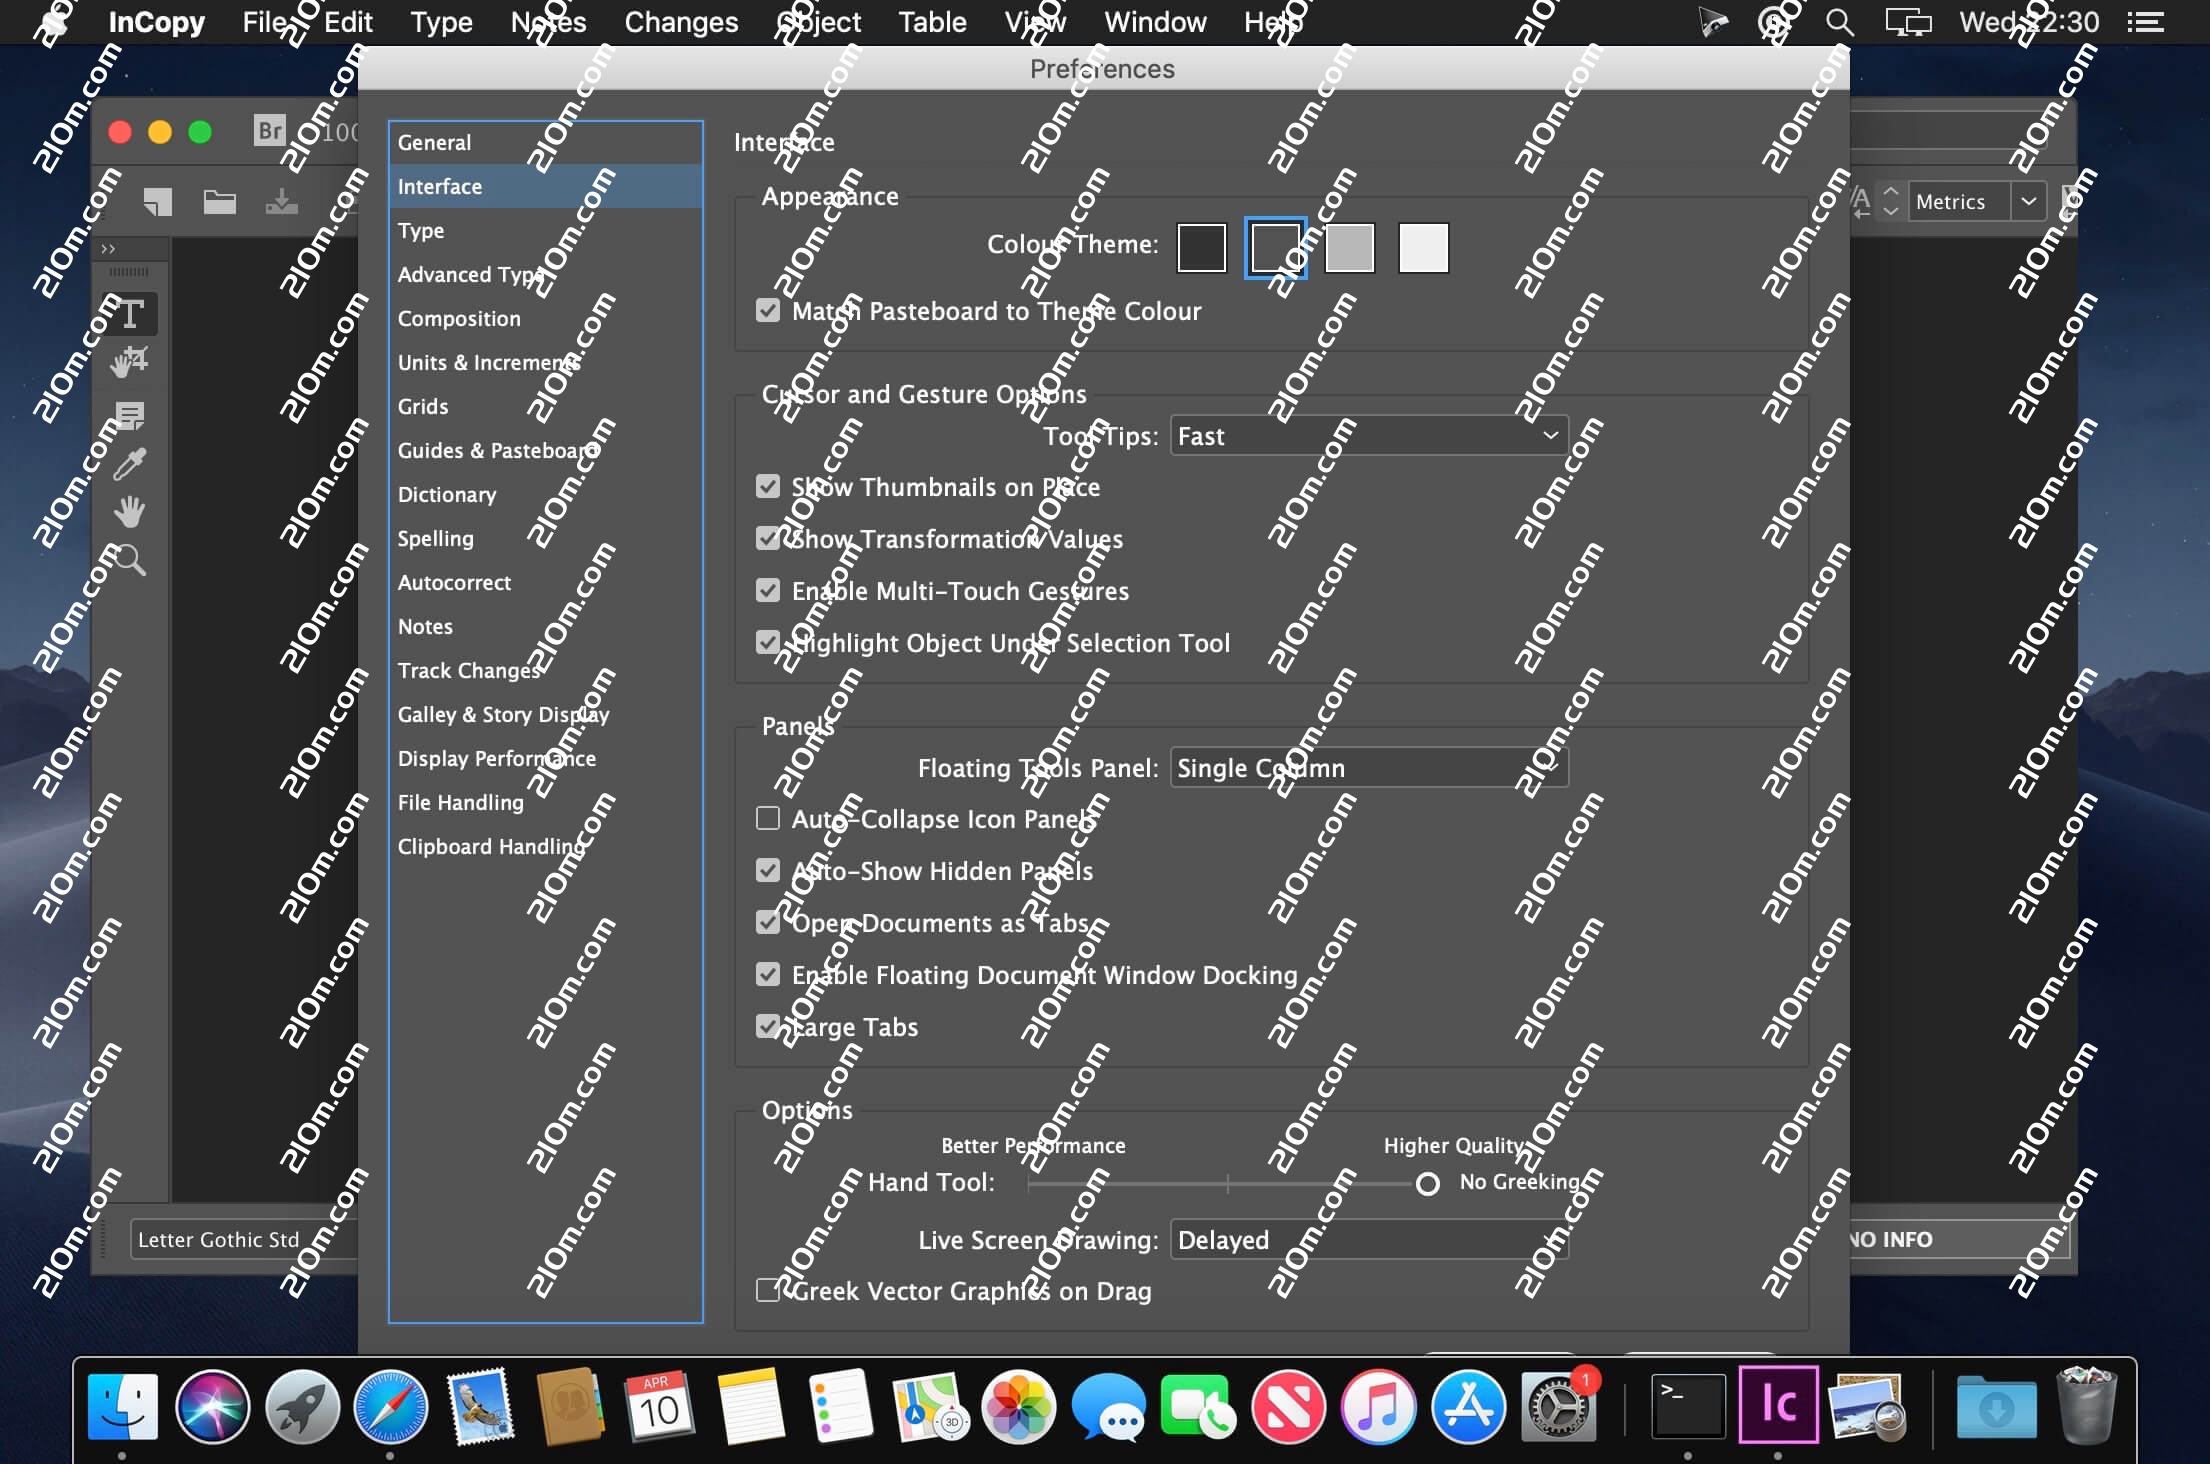Screen dimensions: 2210x1464
Task: Select General preferences category
Action: [x=546, y=142]
